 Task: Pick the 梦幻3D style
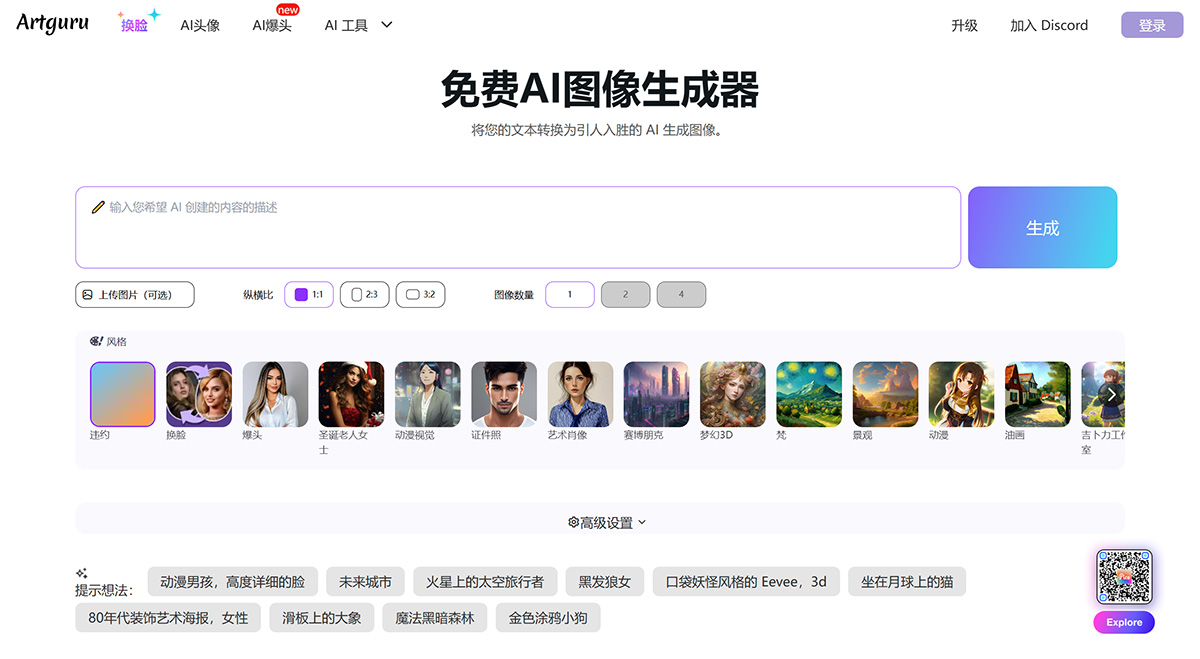pyautogui.click(x=732, y=393)
